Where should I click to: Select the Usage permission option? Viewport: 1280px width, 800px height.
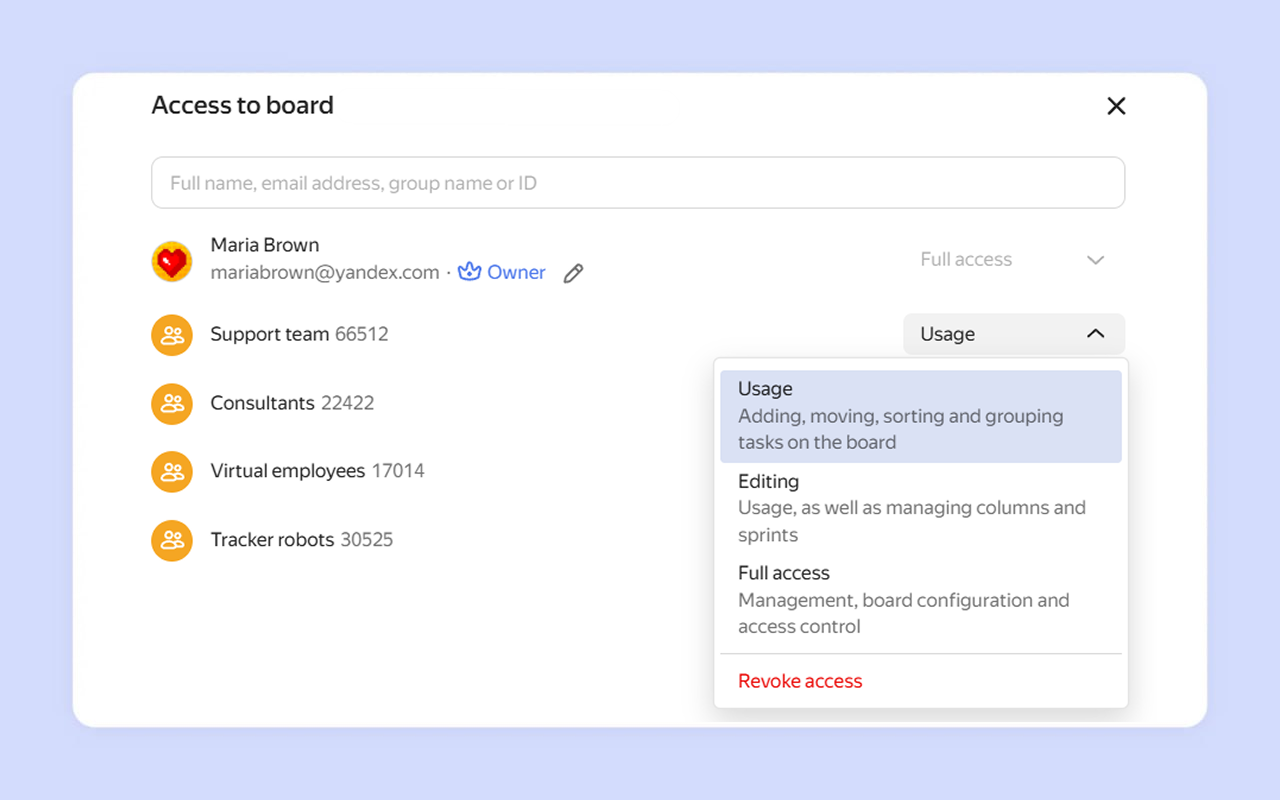tap(920, 416)
